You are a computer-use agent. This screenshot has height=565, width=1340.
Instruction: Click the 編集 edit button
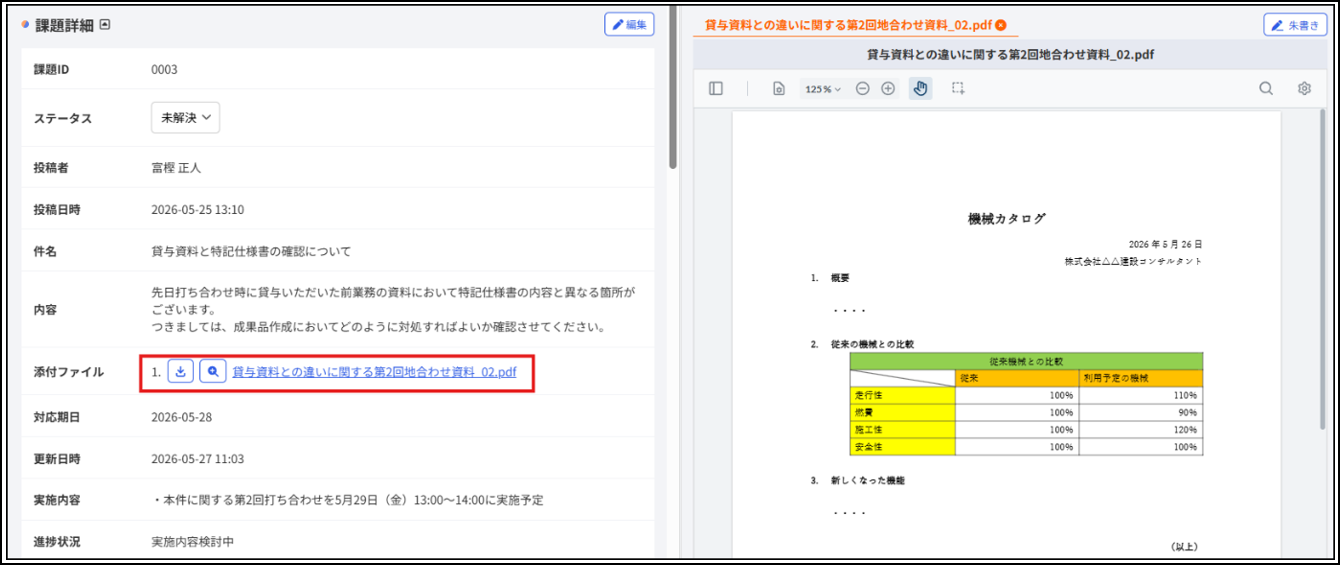click(629, 24)
